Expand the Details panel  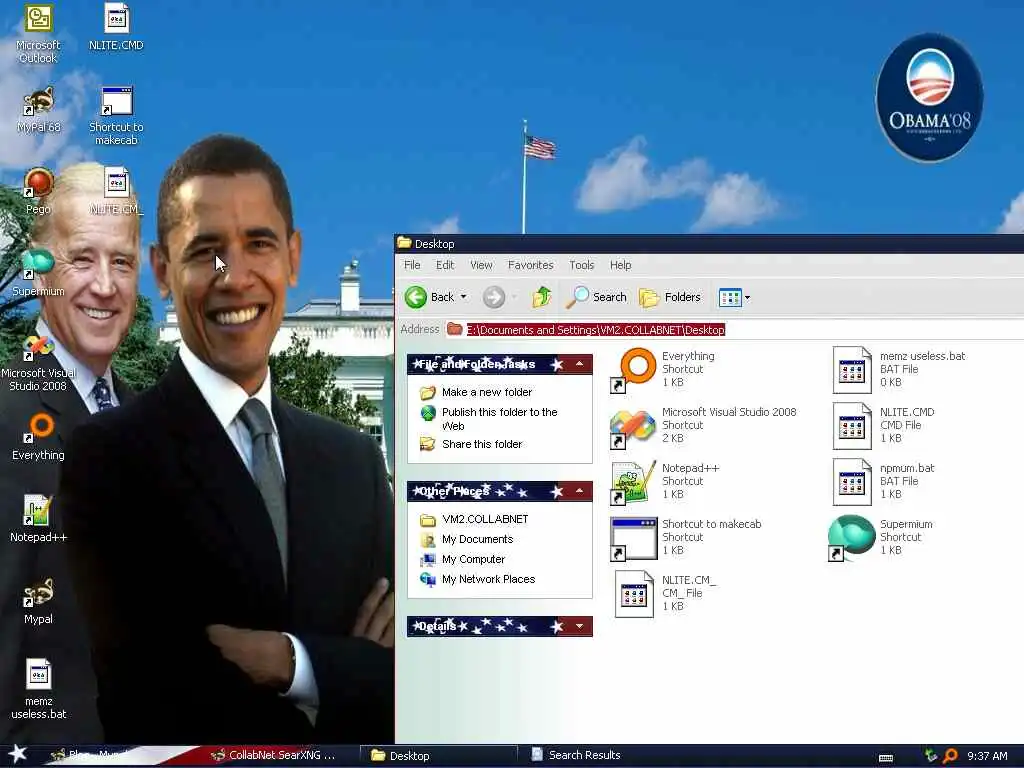pyautogui.click(x=579, y=626)
